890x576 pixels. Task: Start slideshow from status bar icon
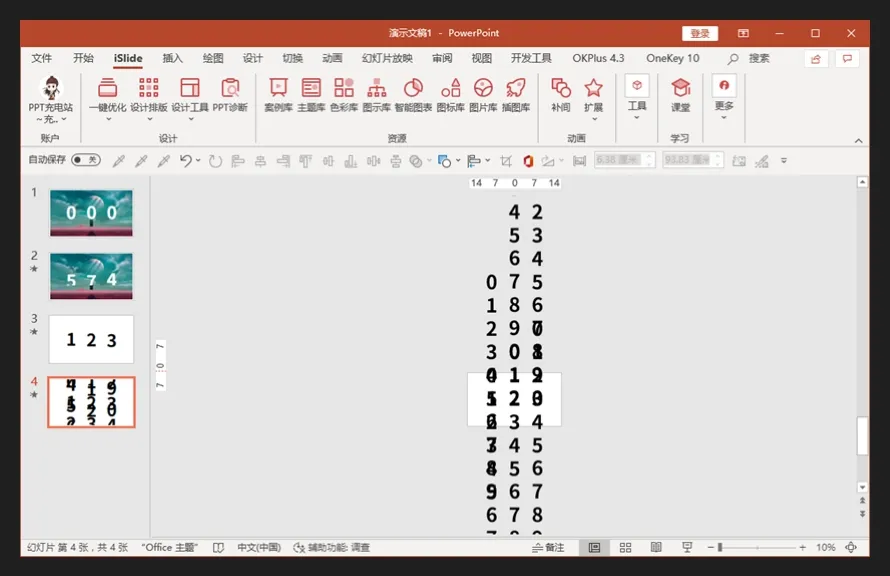687,547
